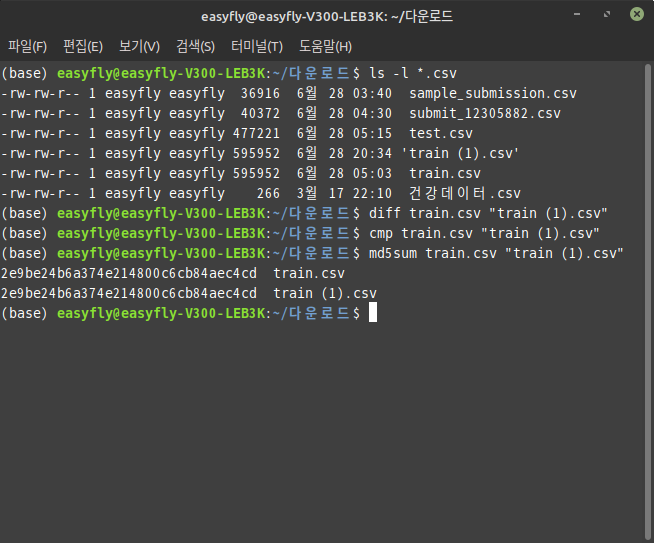Click the window title easyfly@easyfly-V300-LEB3K
Viewport: 654px width, 543px height.
327,16
